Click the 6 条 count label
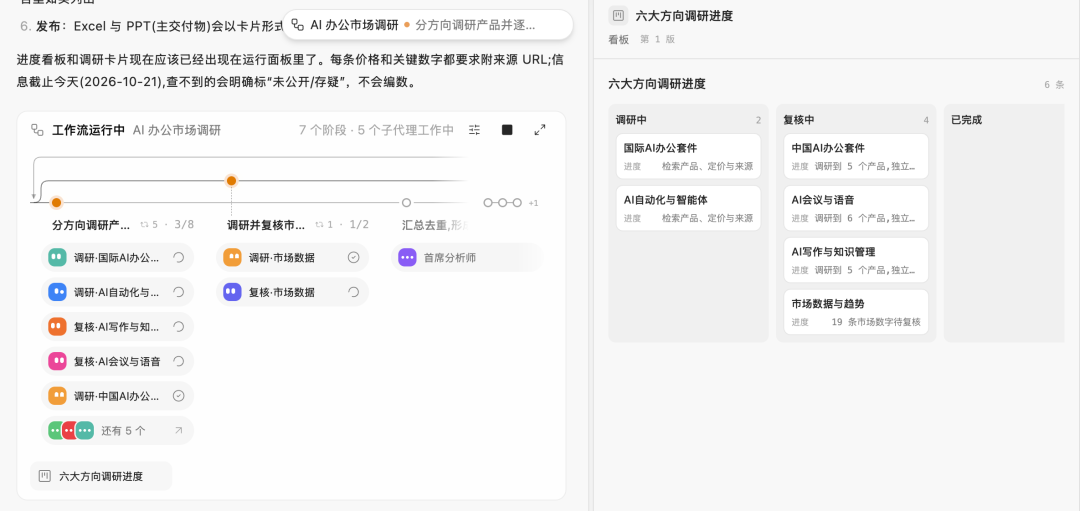 coord(1055,85)
